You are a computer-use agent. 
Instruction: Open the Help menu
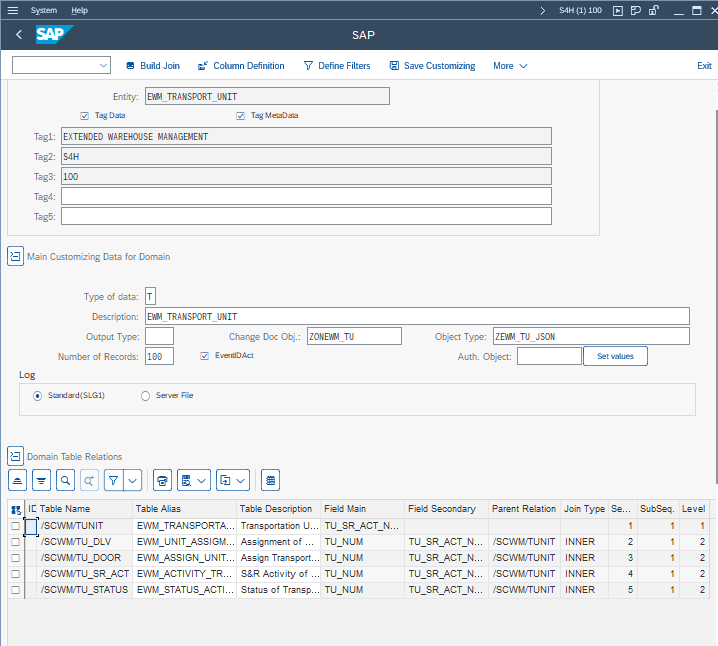(79, 10)
